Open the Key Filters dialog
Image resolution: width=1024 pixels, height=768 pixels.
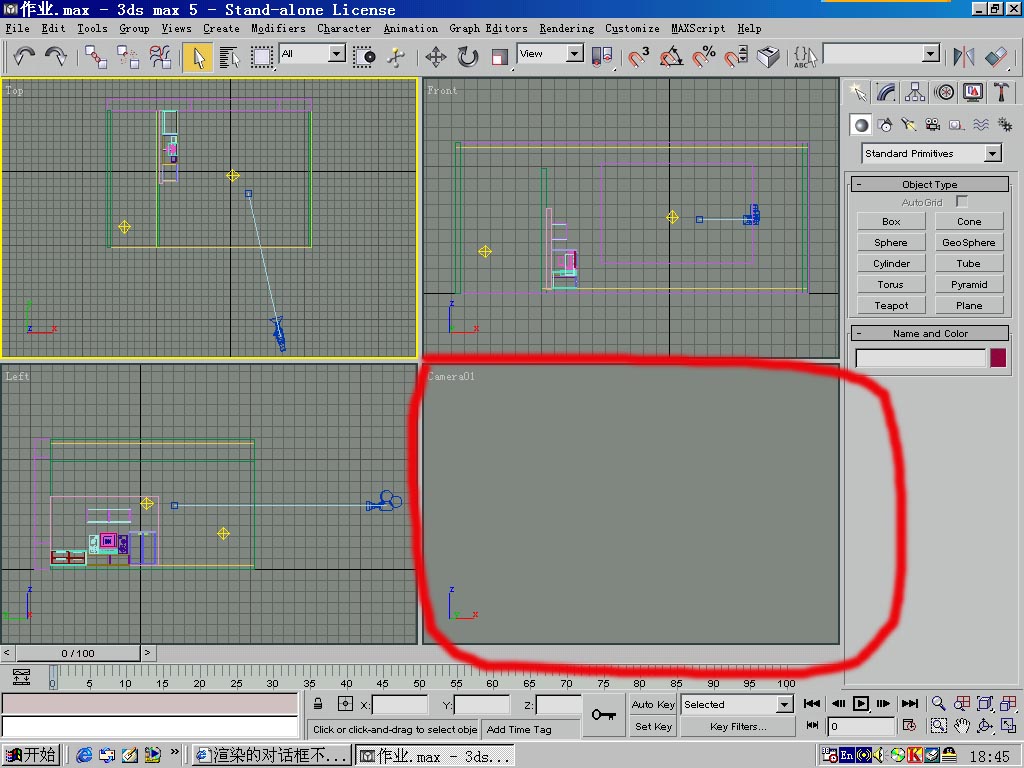pos(738,727)
